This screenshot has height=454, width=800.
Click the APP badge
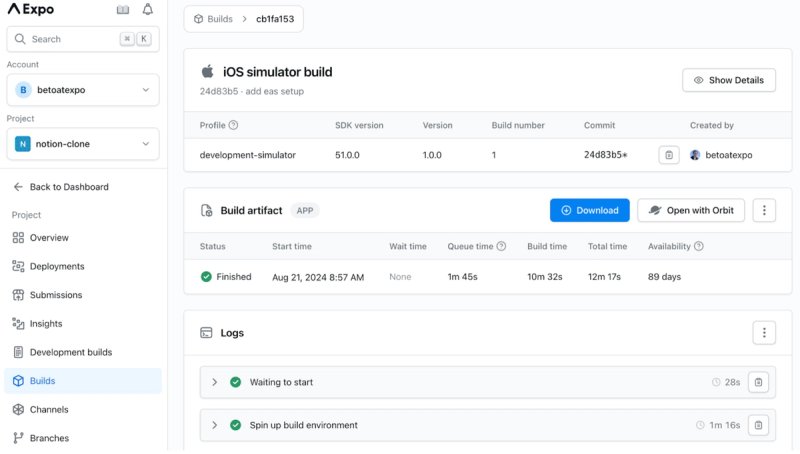coord(305,210)
